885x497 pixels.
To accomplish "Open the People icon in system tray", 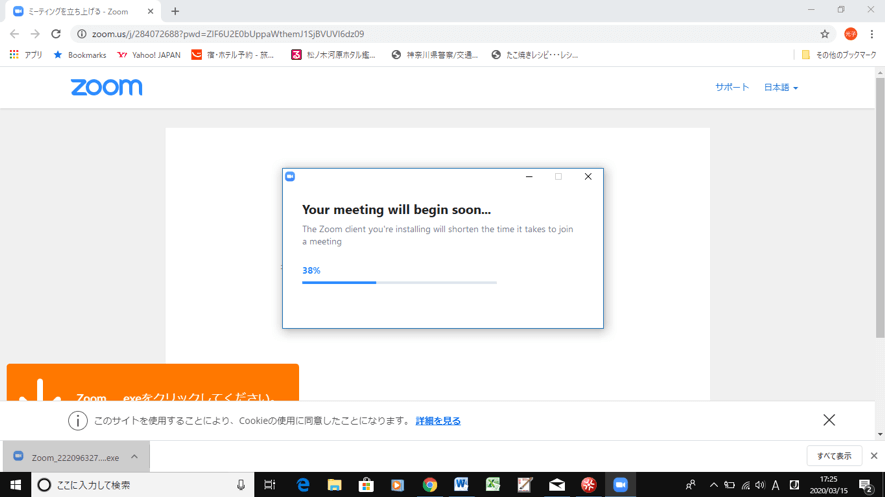I will click(690, 485).
